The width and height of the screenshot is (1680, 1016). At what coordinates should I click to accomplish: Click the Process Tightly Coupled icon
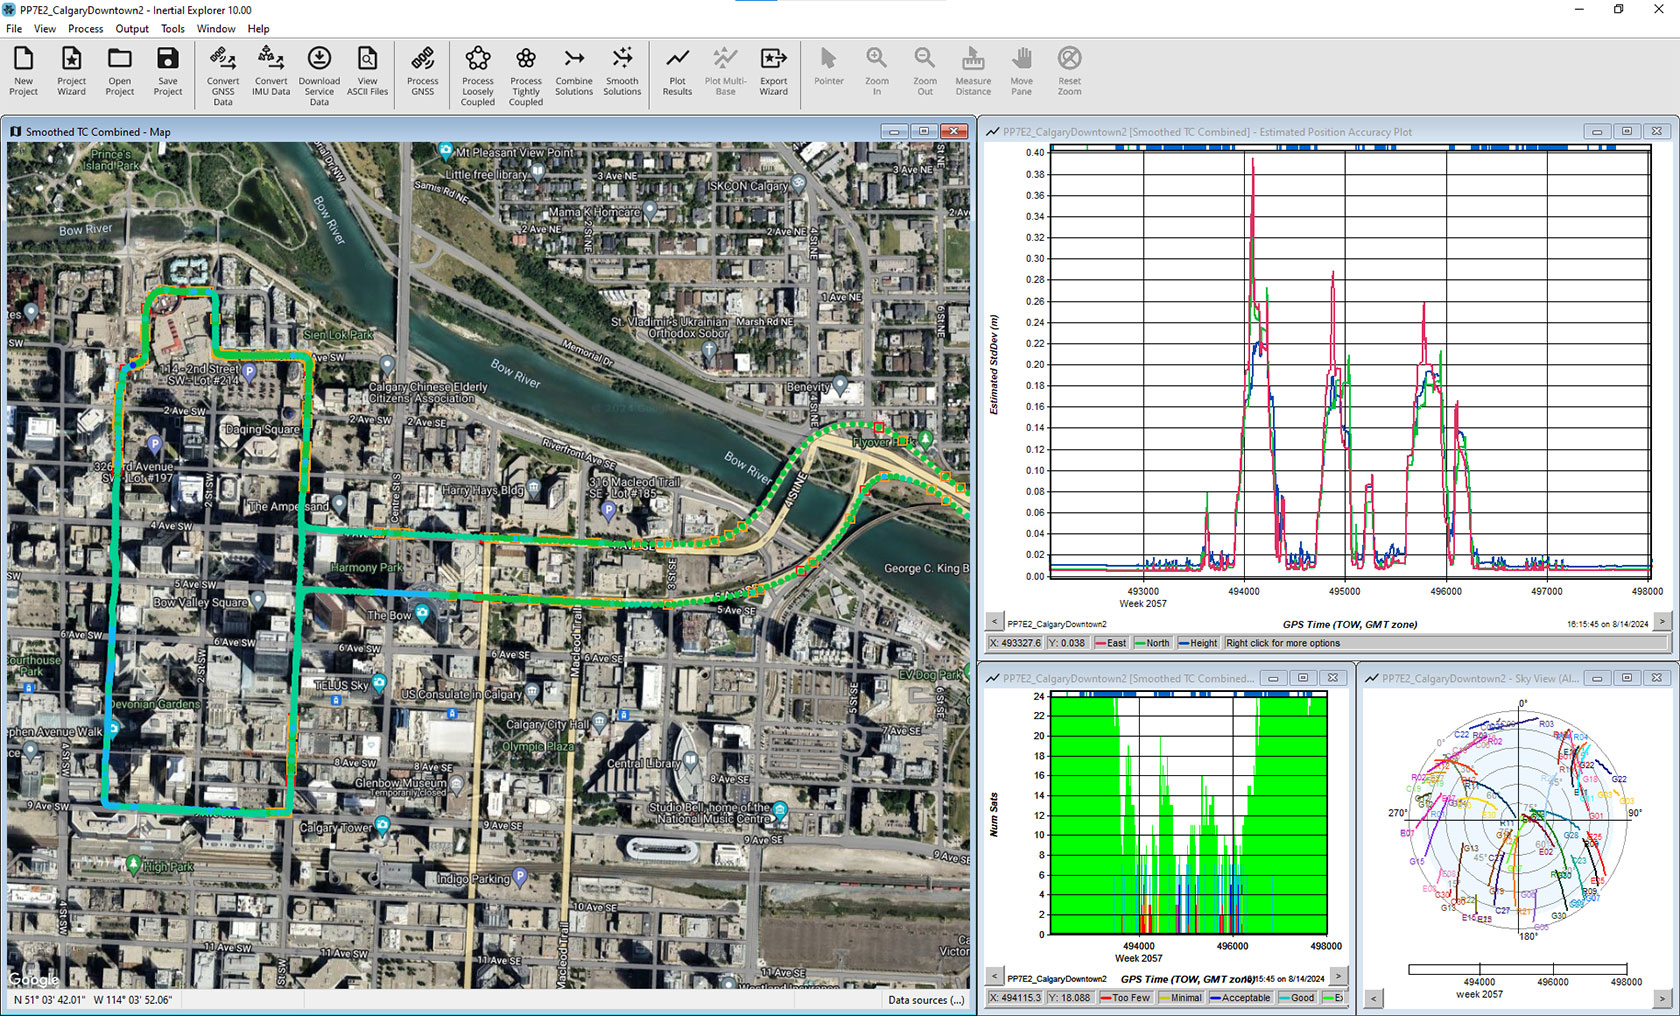tap(526, 70)
